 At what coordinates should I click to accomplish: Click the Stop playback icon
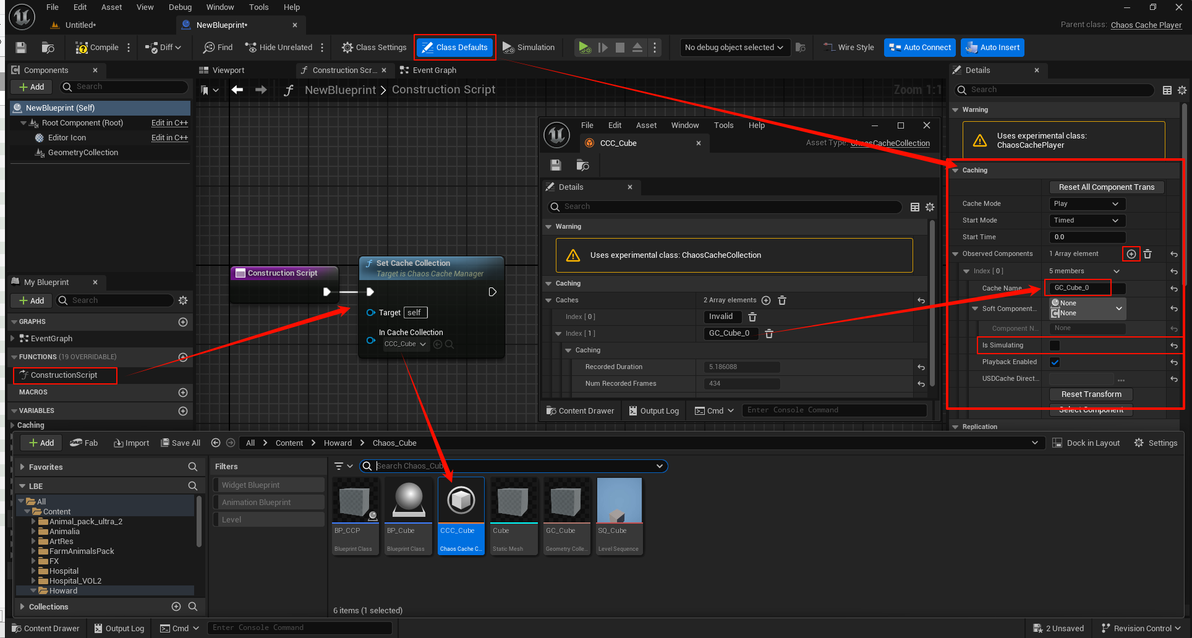[620, 47]
